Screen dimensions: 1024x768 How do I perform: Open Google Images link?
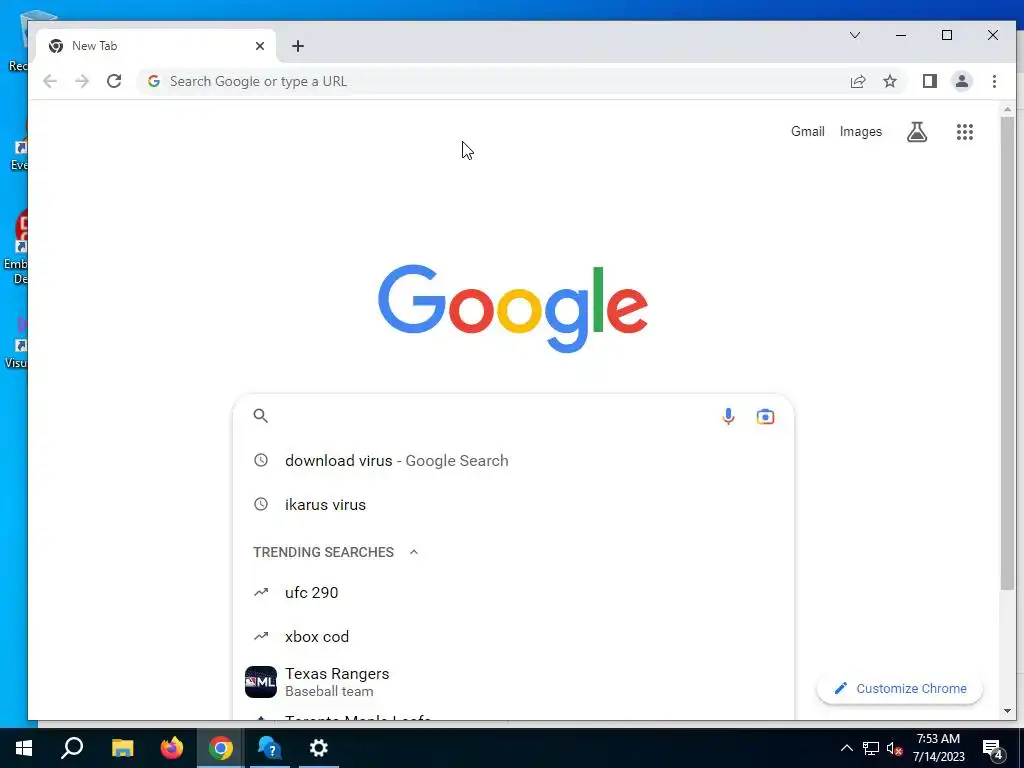(x=861, y=132)
